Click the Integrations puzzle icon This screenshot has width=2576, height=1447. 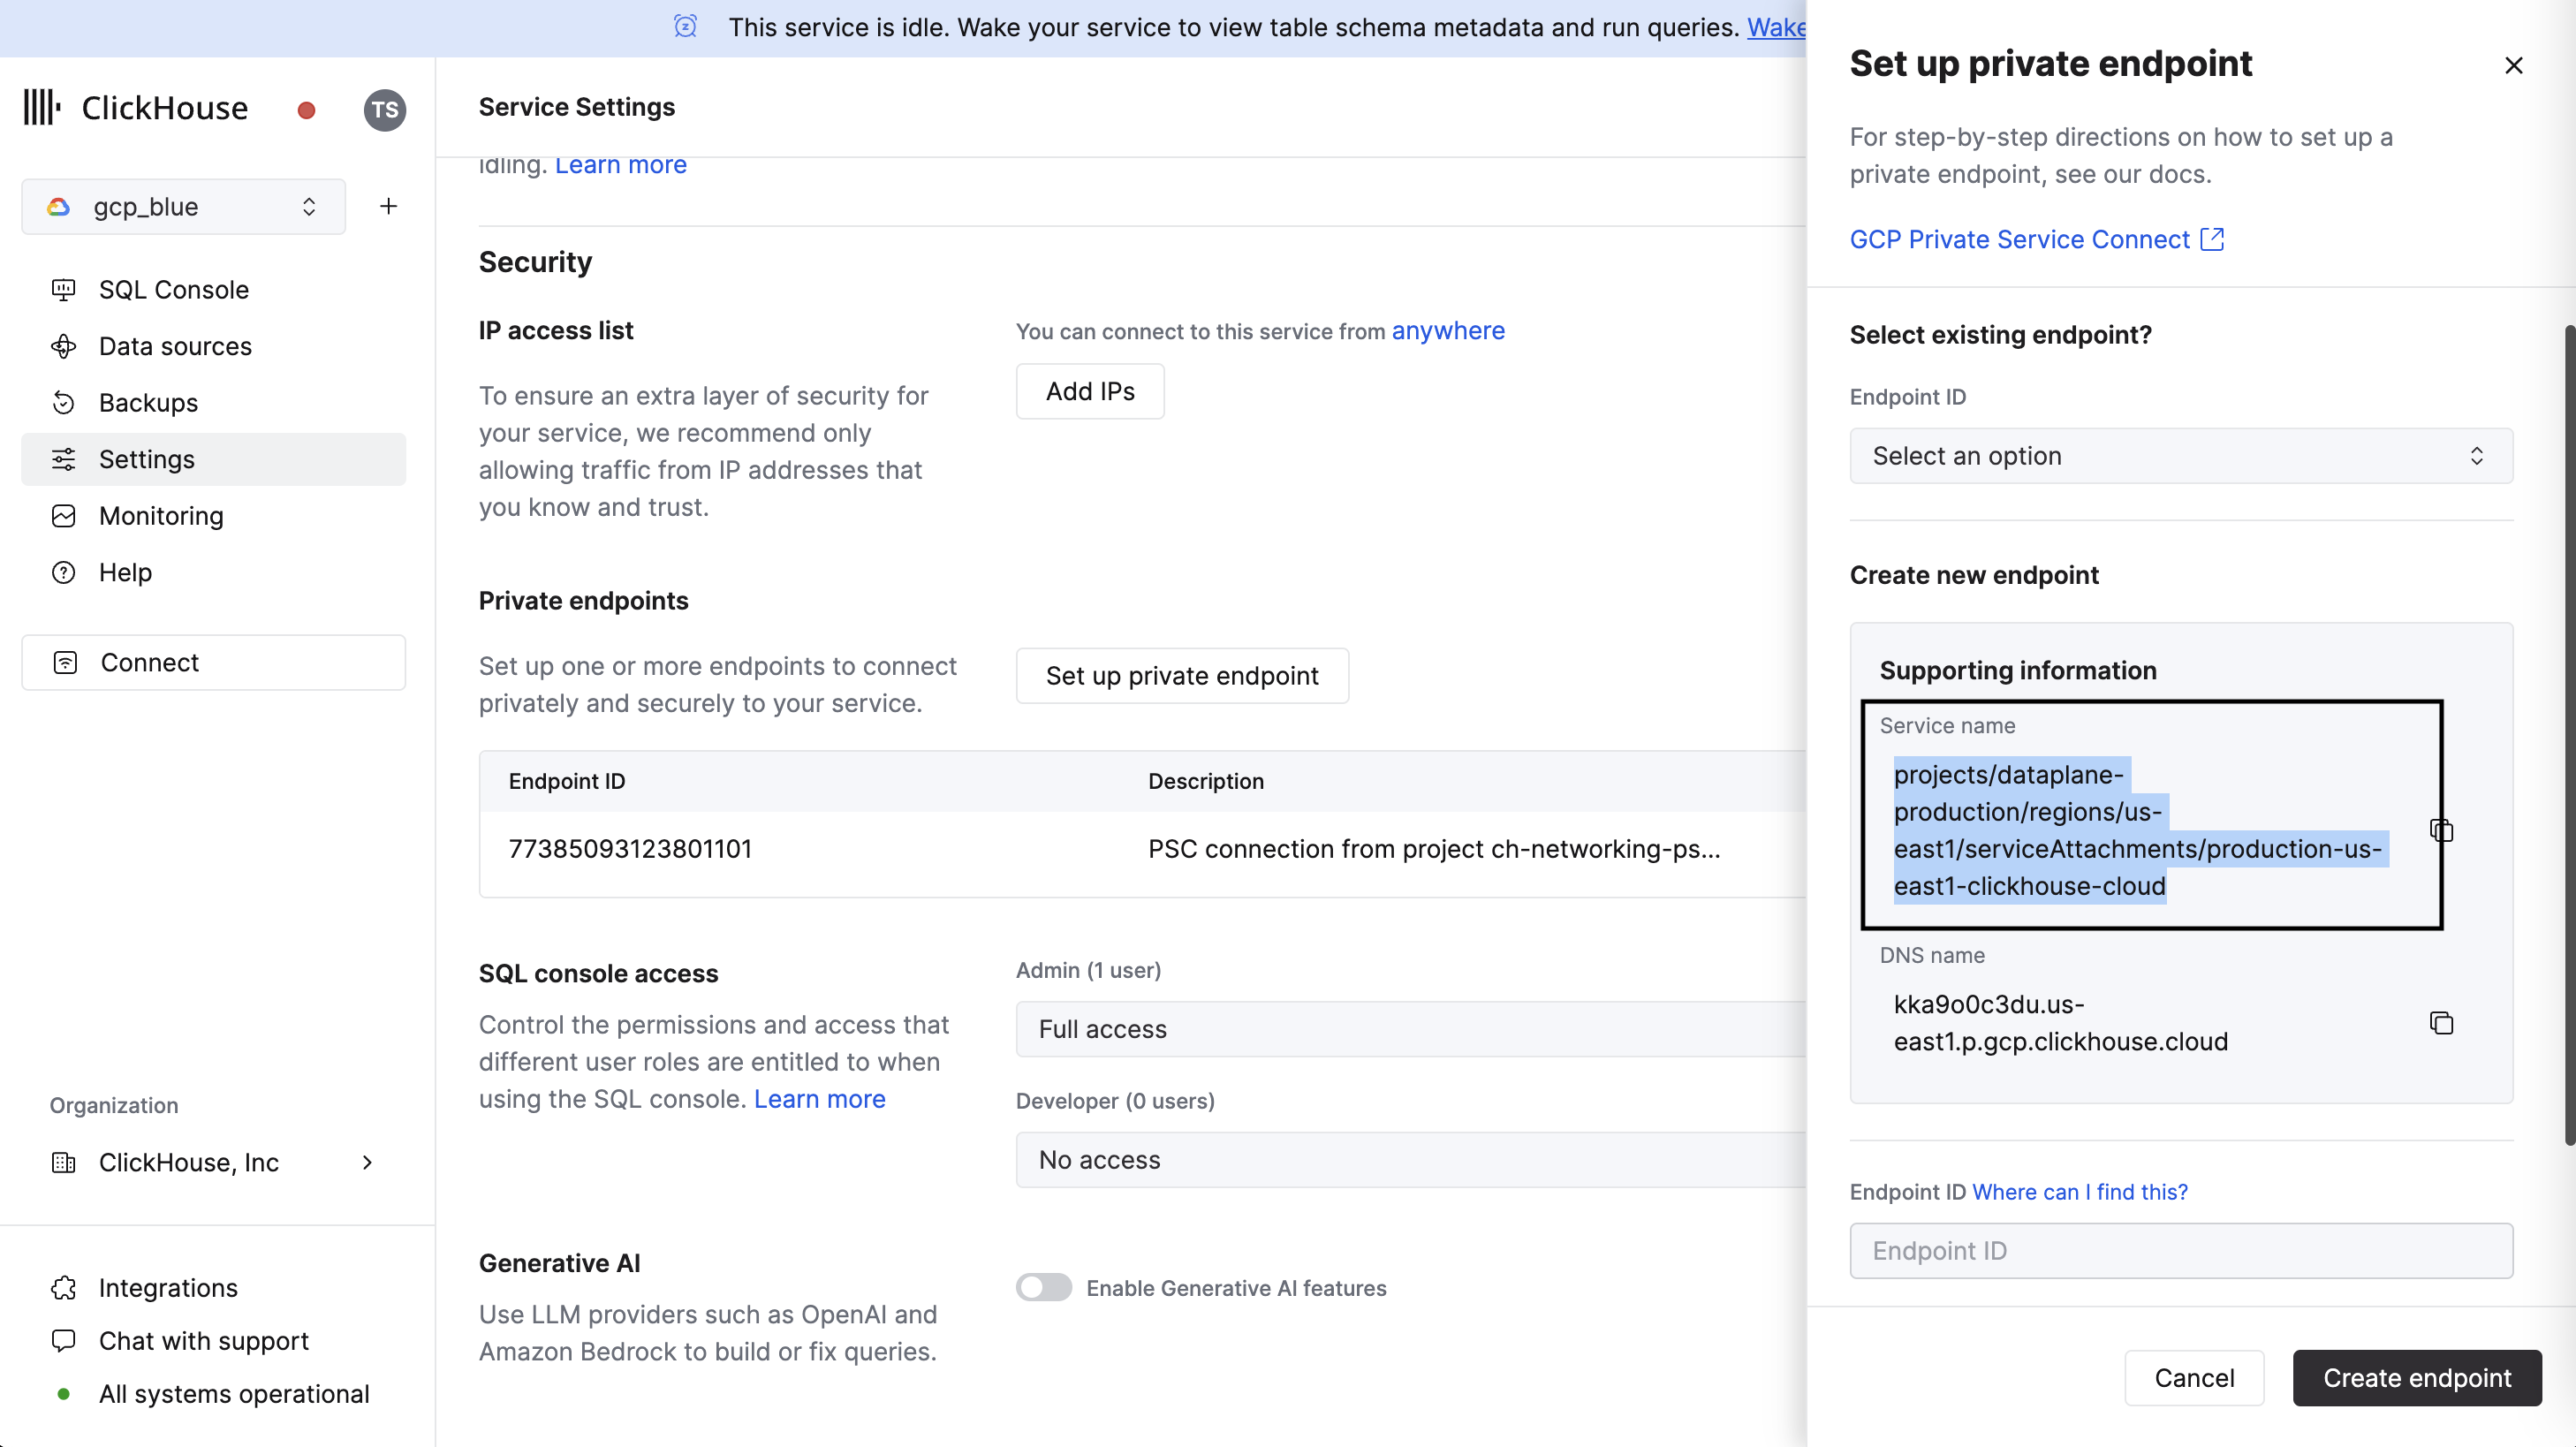point(64,1288)
